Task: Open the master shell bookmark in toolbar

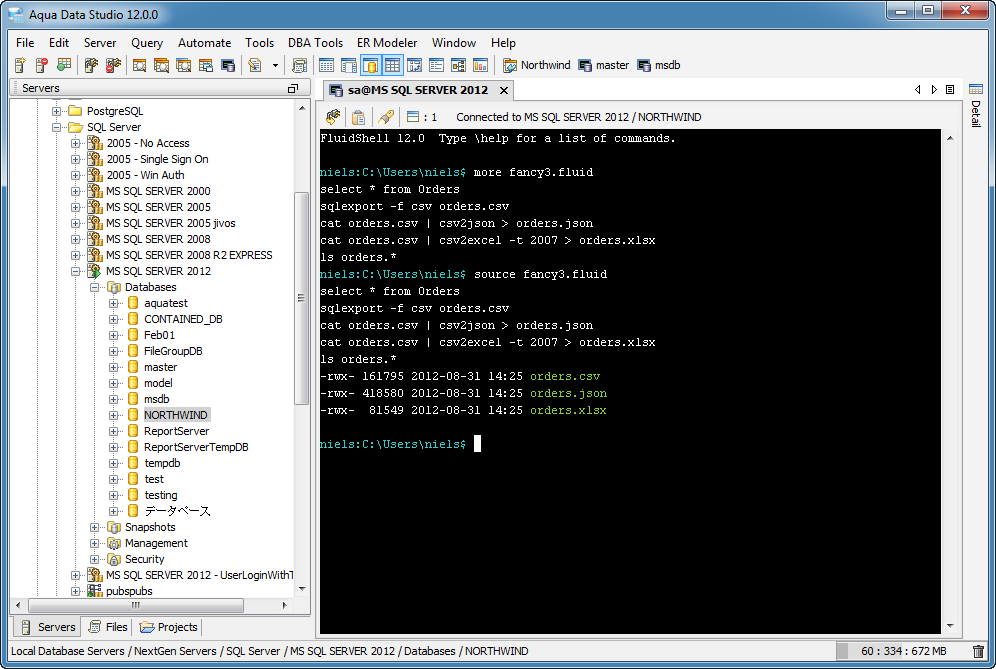Action: pos(603,65)
